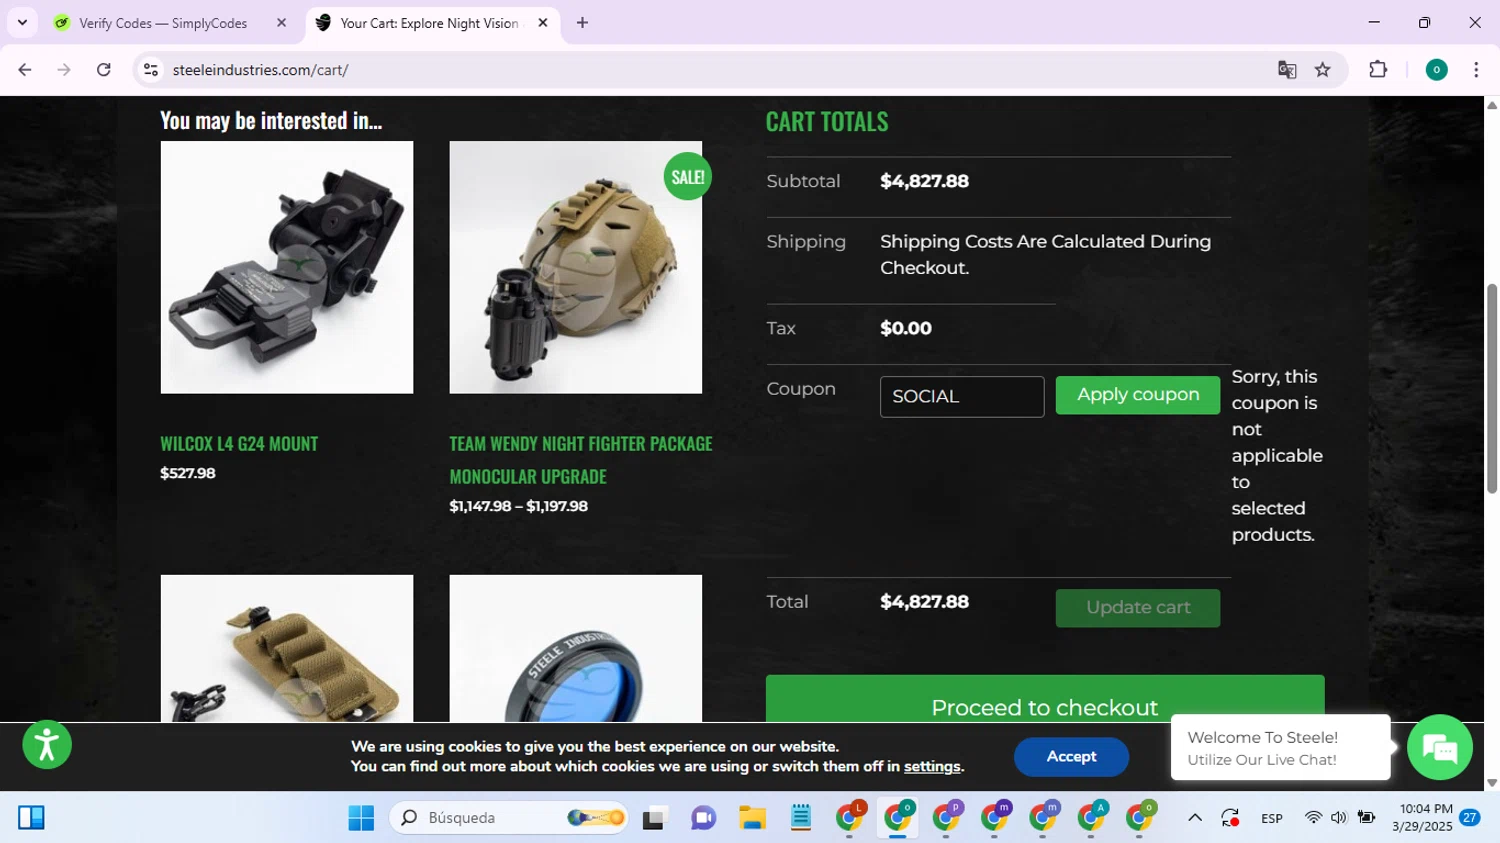Click the Update cart button
Screen dimensions: 1500x843
point(1138,608)
